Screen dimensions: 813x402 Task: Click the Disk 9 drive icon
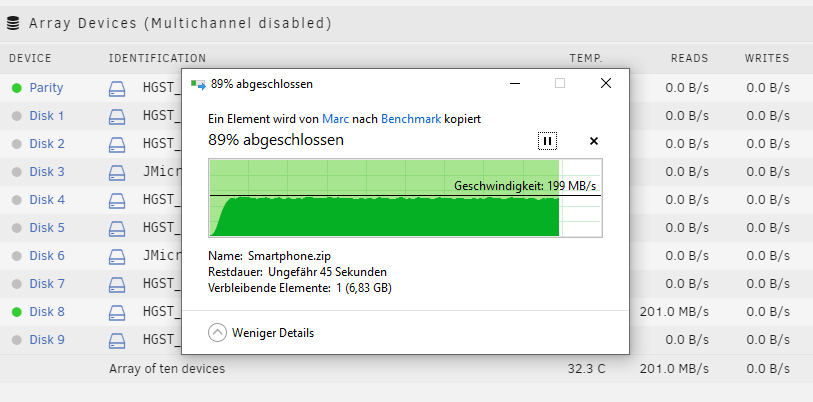(117, 340)
